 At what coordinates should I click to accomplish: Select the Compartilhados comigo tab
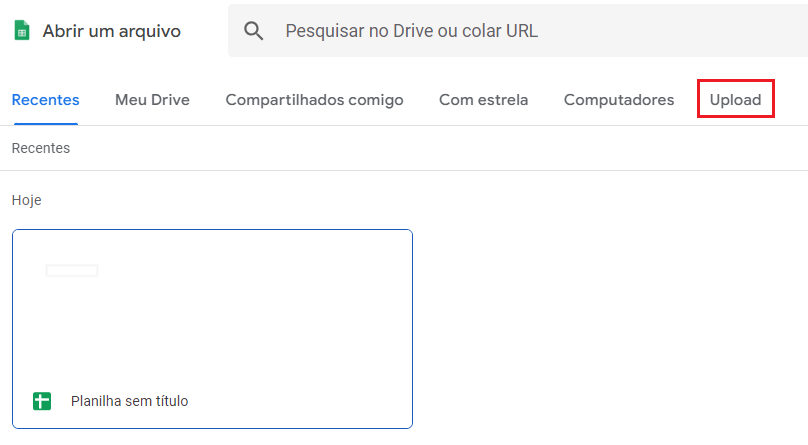(314, 99)
